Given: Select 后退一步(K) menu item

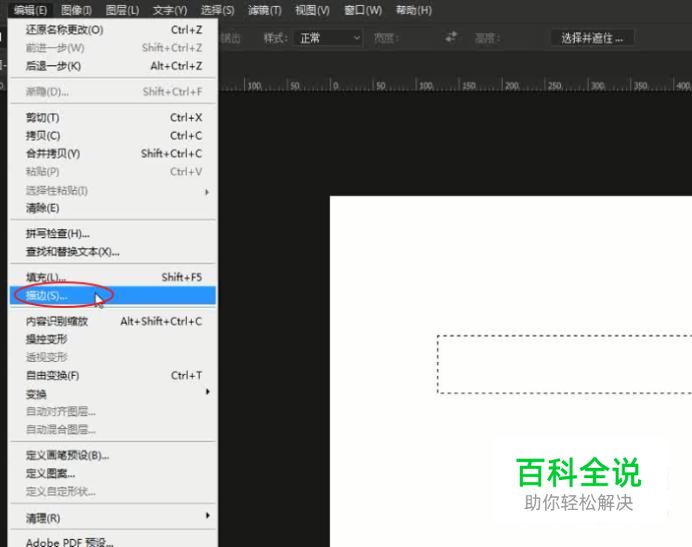Looking at the screenshot, I should [113, 66].
